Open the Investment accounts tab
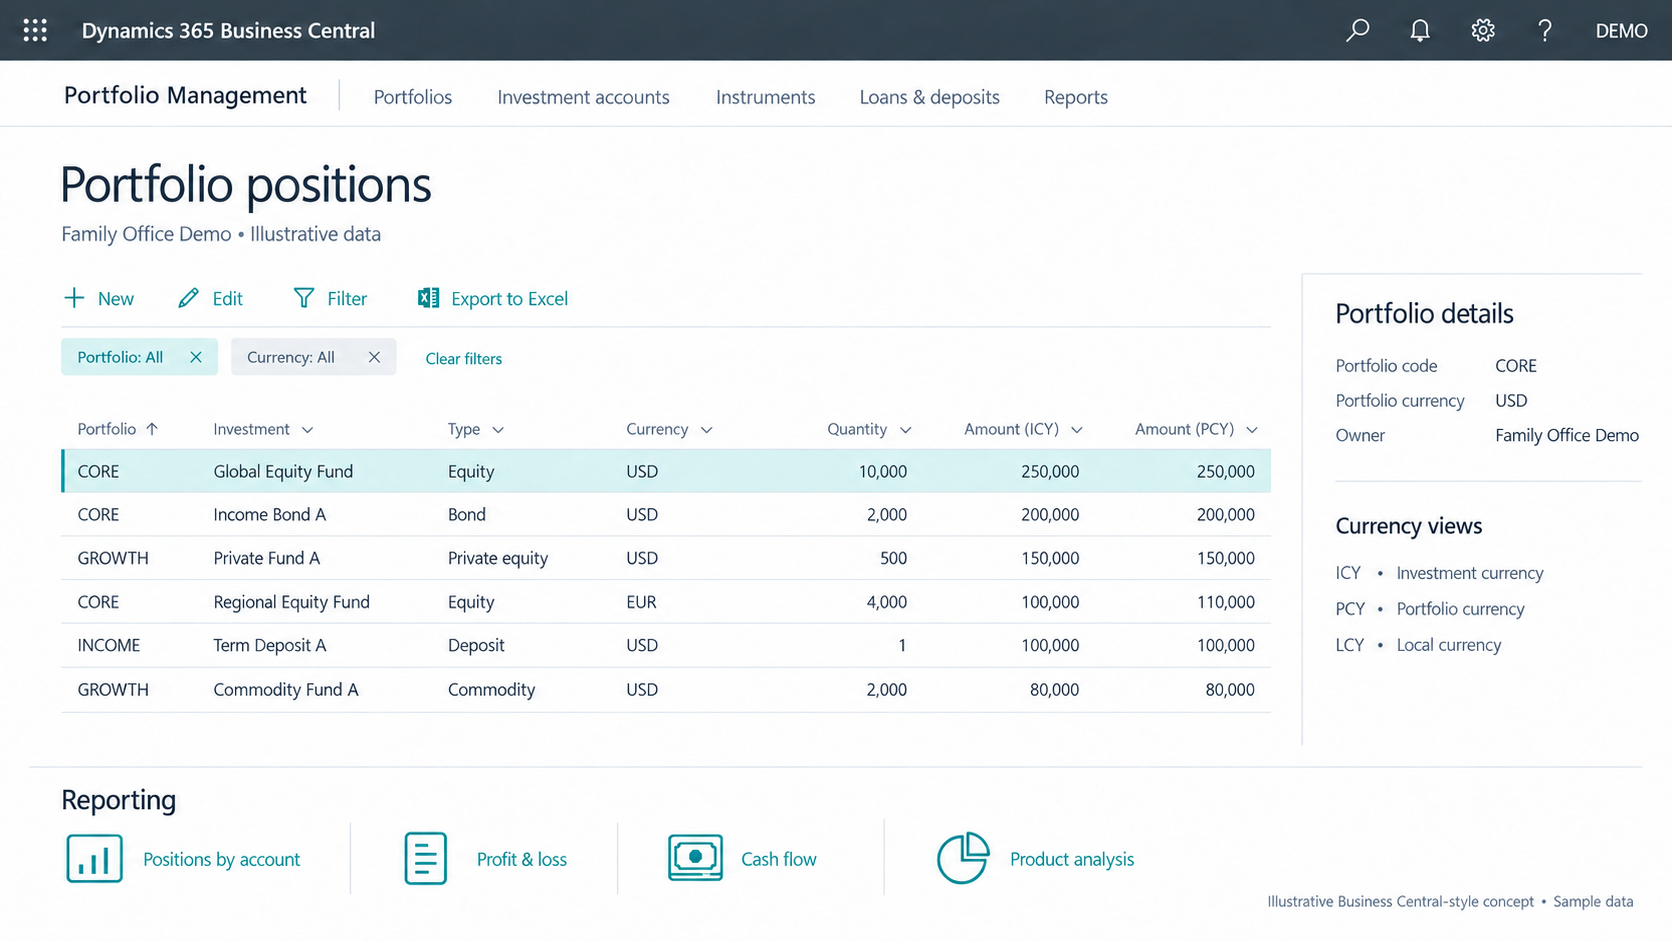The width and height of the screenshot is (1672, 941). (x=583, y=97)
